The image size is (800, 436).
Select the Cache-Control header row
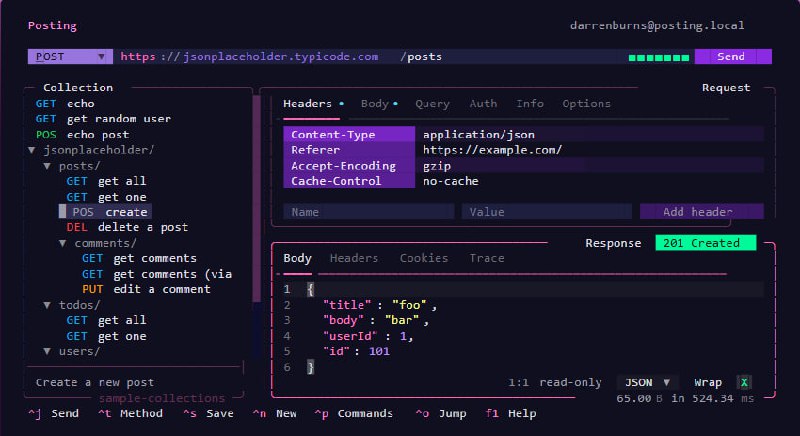click(523, 181)
